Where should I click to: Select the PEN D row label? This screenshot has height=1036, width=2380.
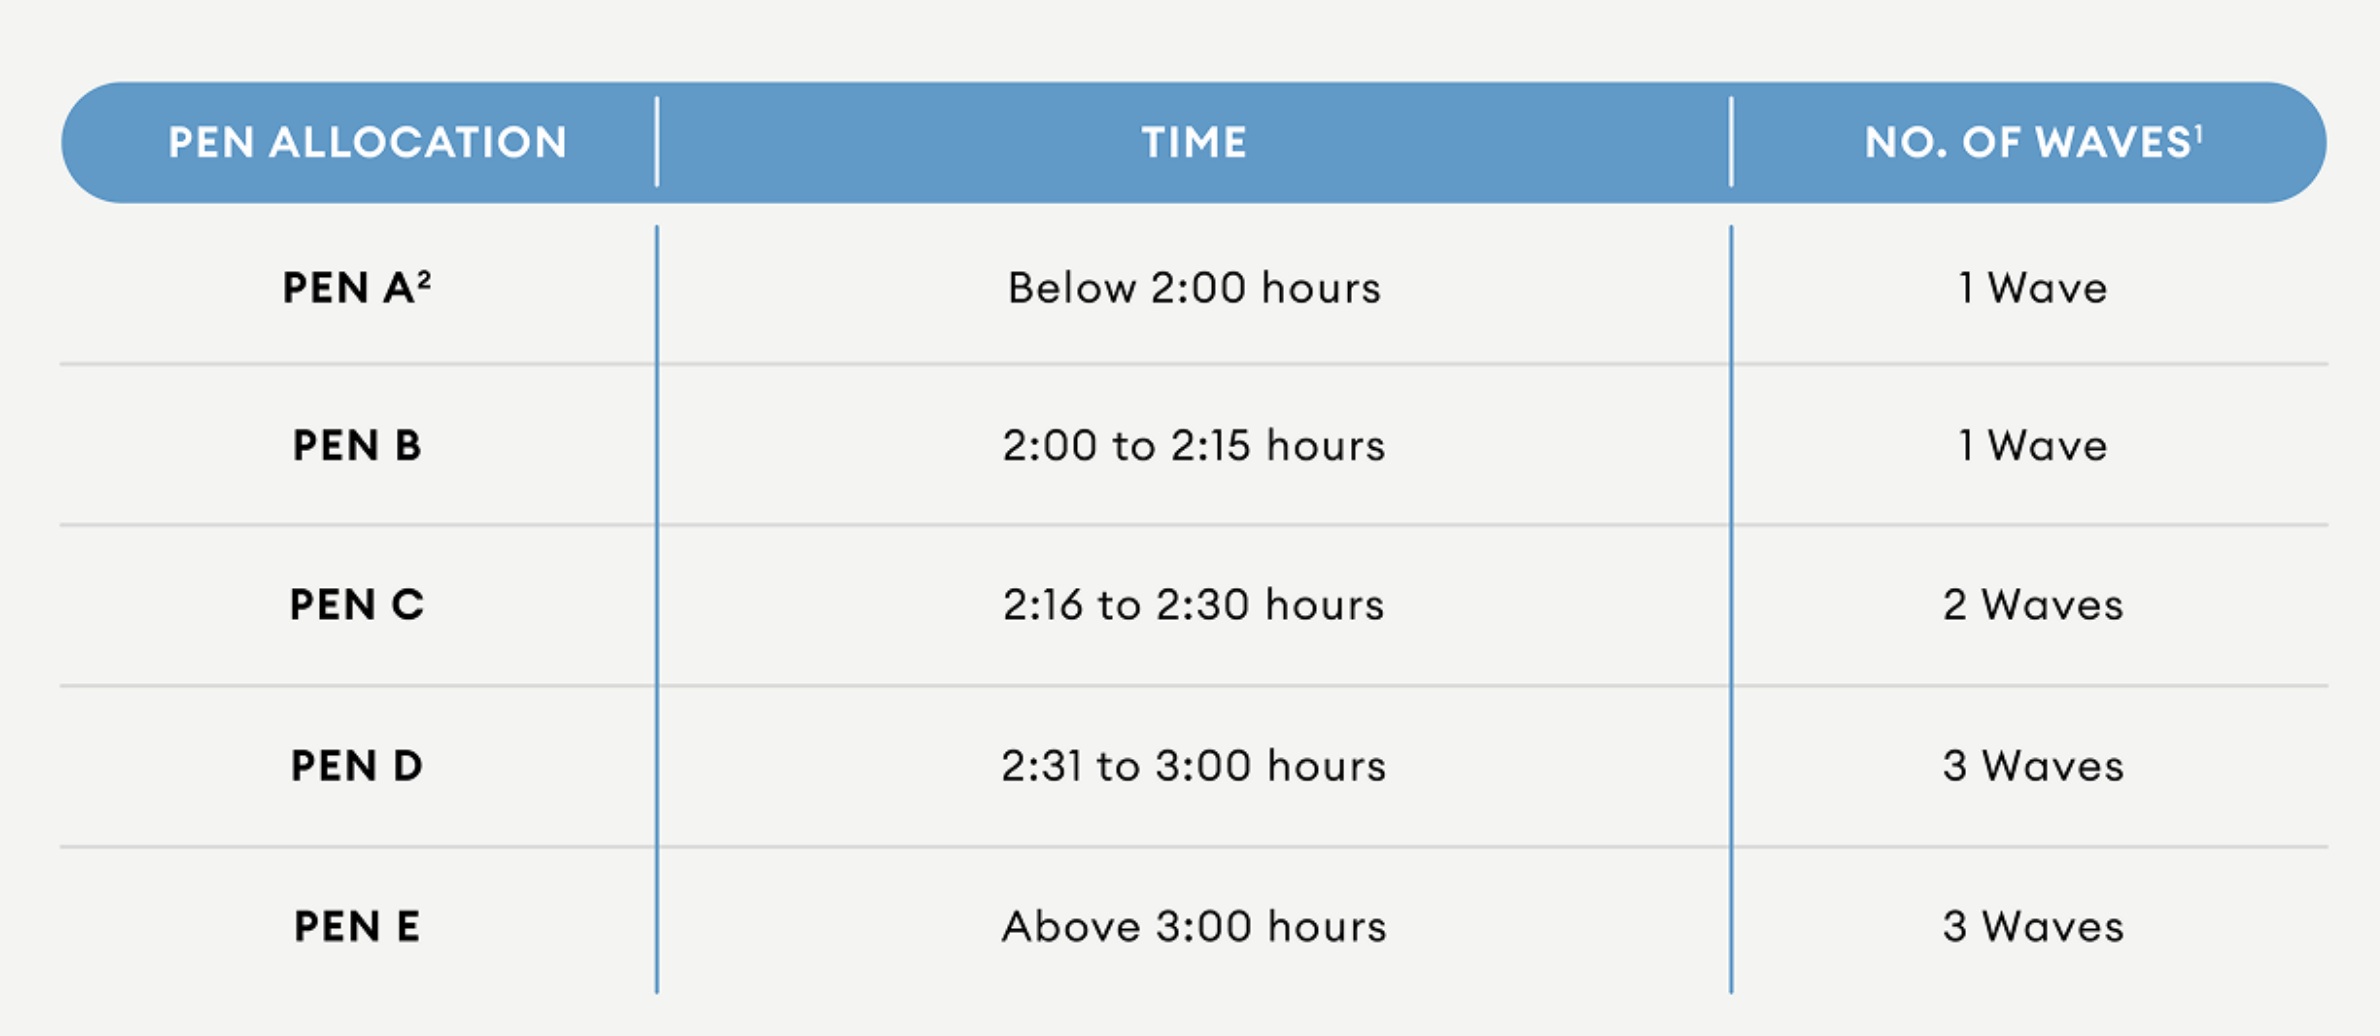pos(357,766)
